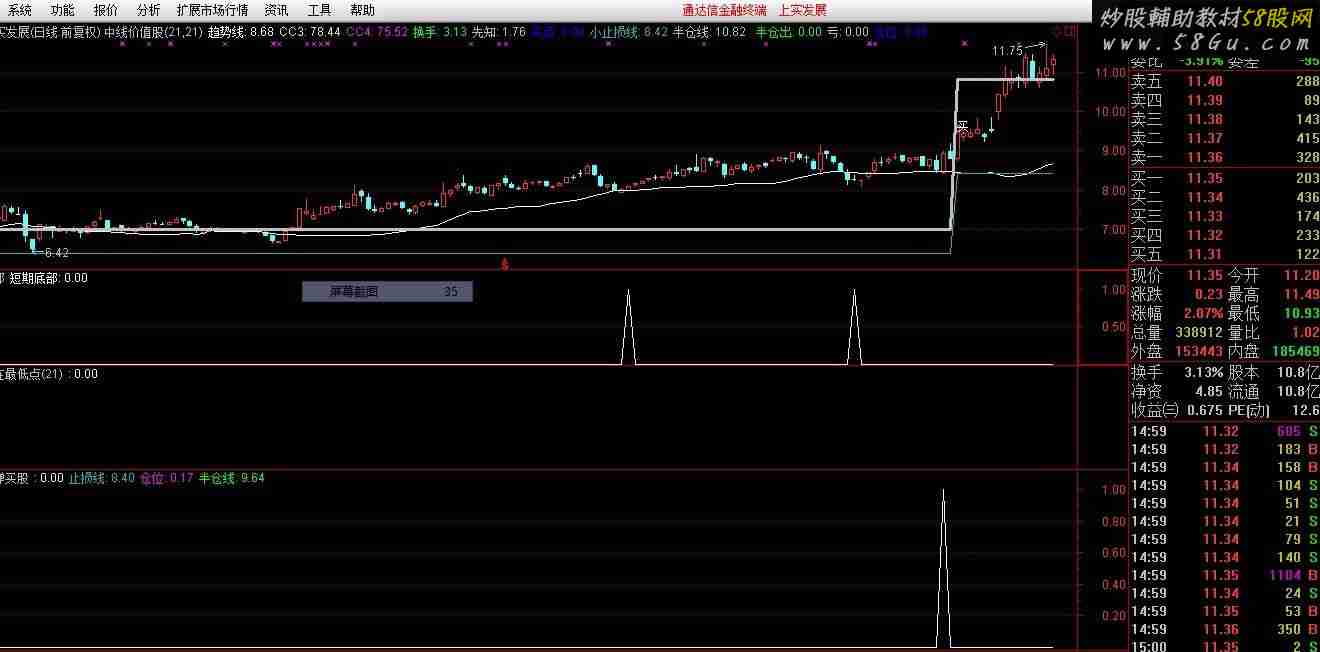Open the 系统 menu
1320x652 pixels.
(x=18, y=10)
